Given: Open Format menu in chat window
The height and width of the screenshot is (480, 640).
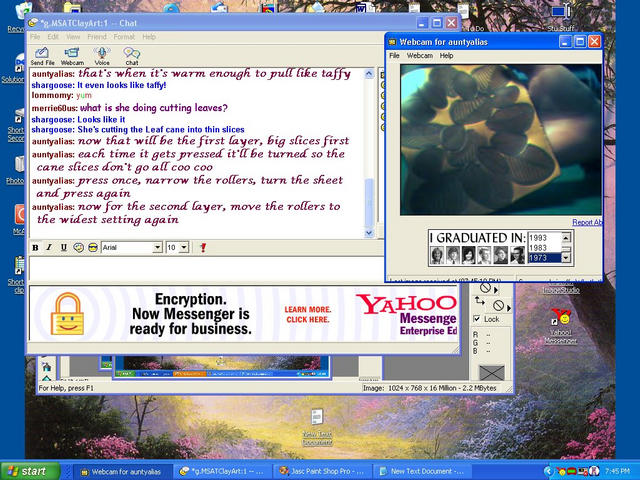Looking at the screenshot, I should coord(124,37).
